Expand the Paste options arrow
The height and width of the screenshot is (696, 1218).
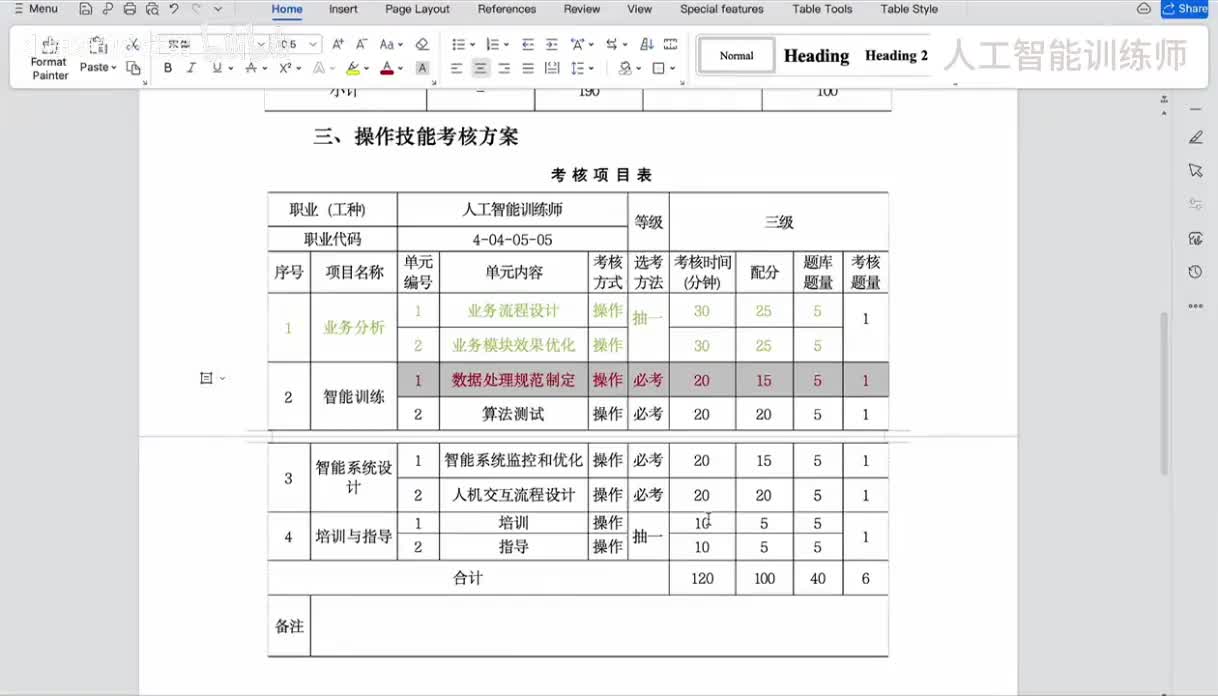coord(114,68)
